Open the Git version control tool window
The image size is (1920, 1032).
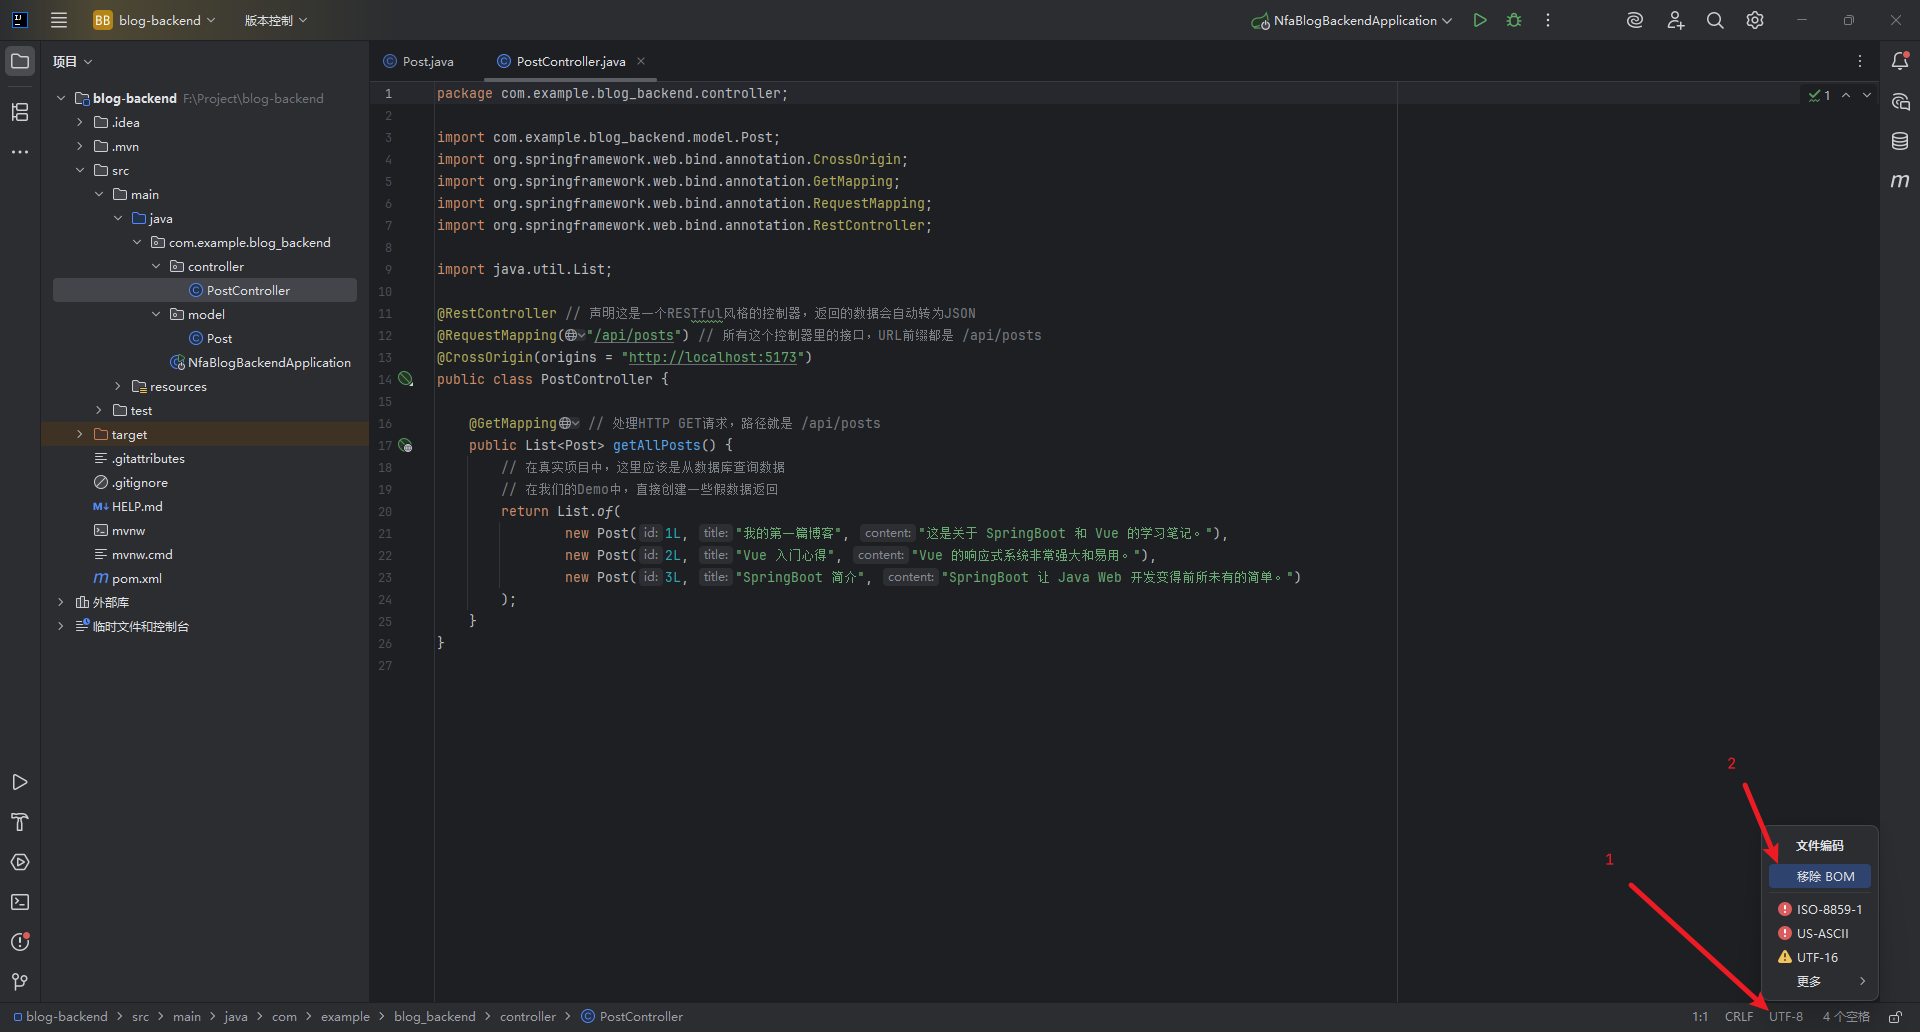[20, 982]
